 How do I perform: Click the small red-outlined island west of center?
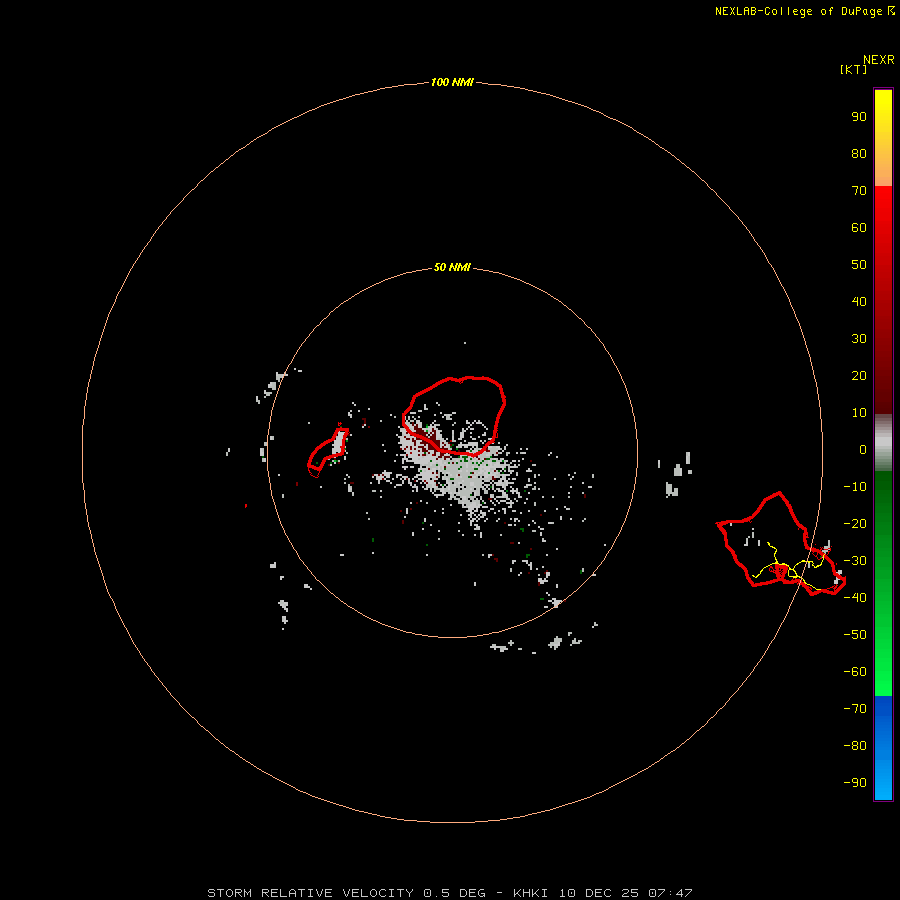pyautogui.click(x=328, y=453)
